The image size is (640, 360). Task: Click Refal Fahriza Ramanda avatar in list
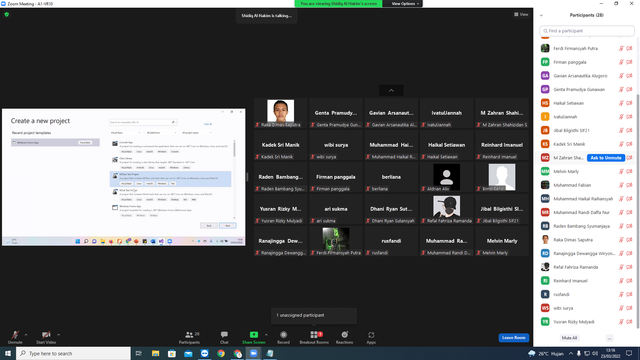point(545,267)
